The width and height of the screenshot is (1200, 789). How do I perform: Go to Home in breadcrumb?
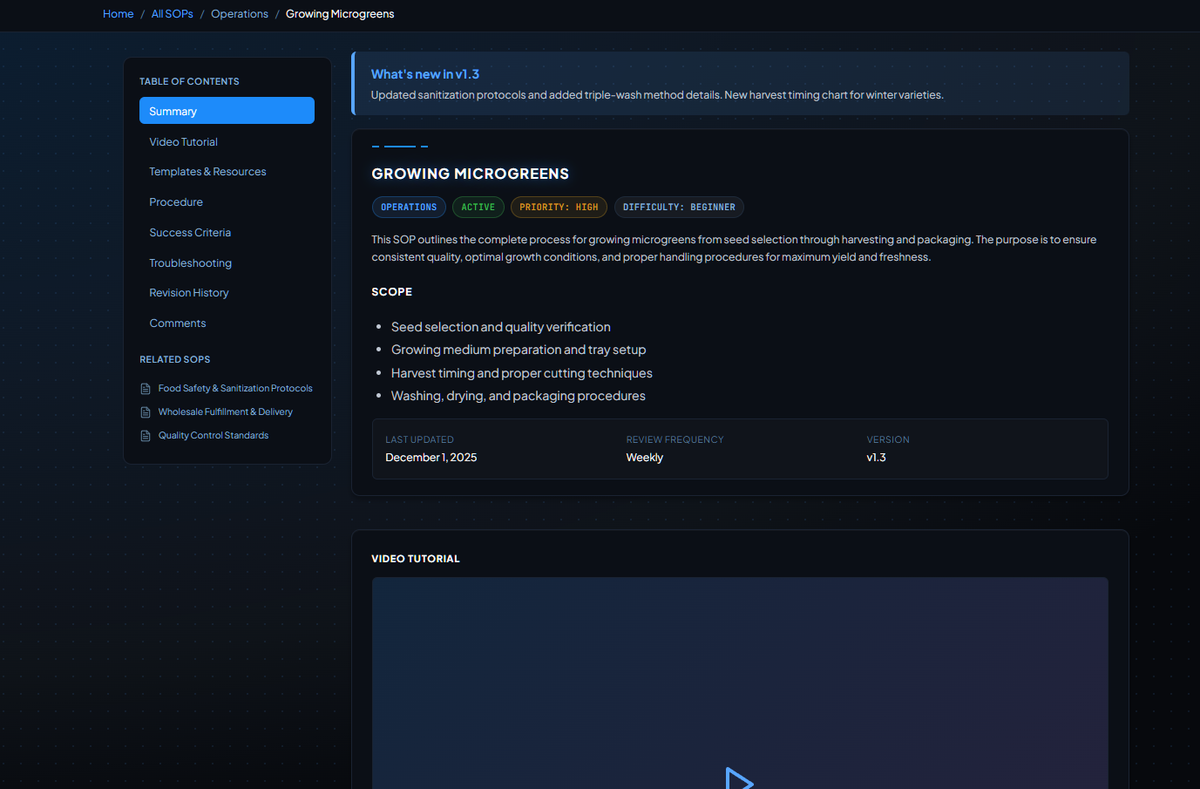click(118, 14)
